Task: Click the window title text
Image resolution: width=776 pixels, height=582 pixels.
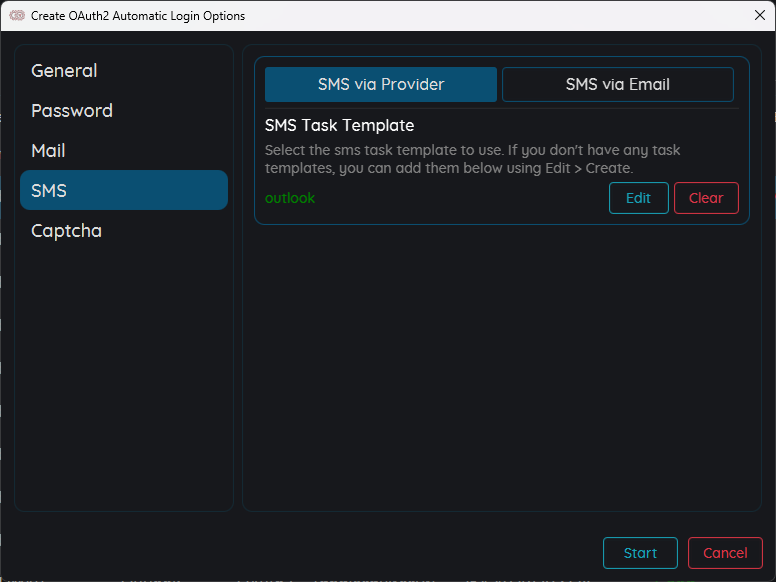Action: pyautogui.click(x=138, y=16)
